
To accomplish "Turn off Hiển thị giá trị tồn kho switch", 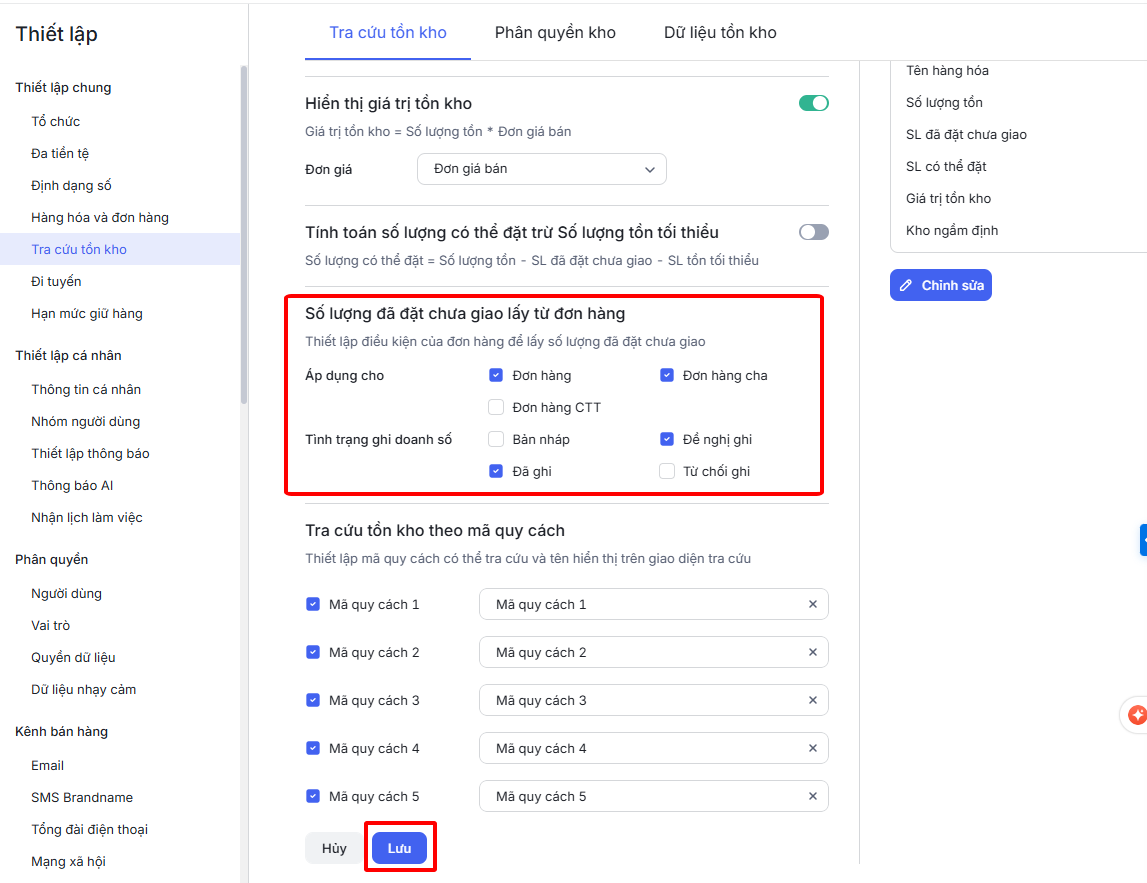I will 813,103.
